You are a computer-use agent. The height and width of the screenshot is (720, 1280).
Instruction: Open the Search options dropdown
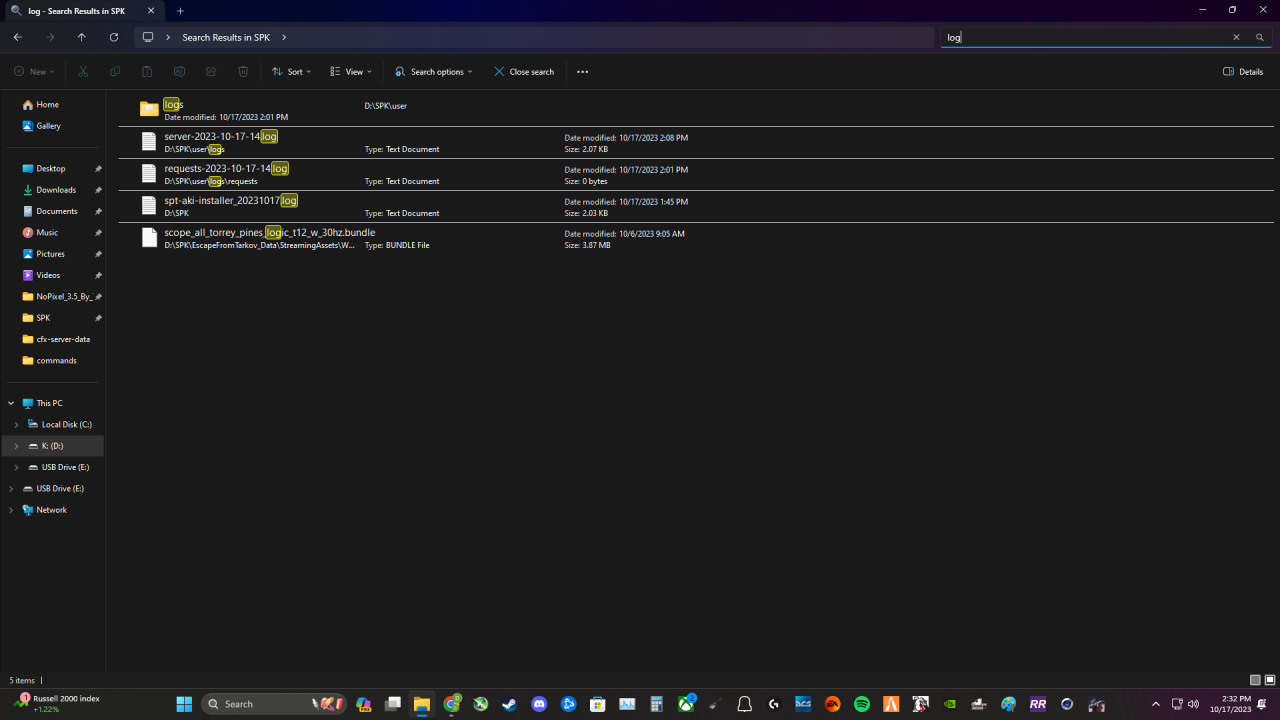coord(434,72)
